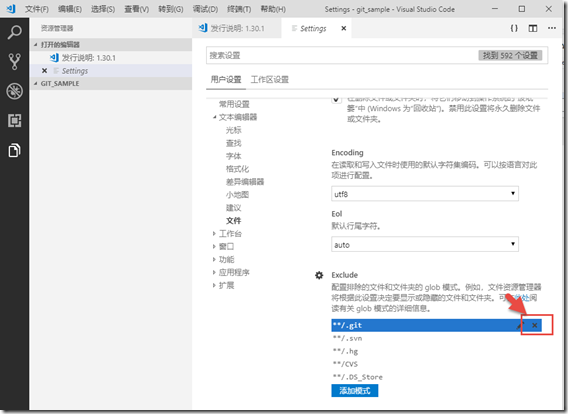Go to 查找 settings section
Screen dimensions: 568x414
pos(234,143)
